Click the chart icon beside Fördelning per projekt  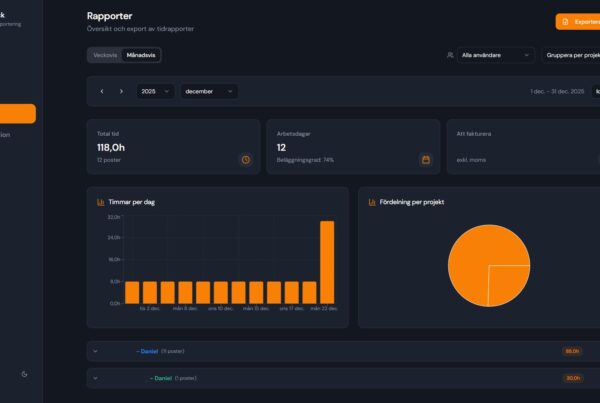click(x=372, y=202)
